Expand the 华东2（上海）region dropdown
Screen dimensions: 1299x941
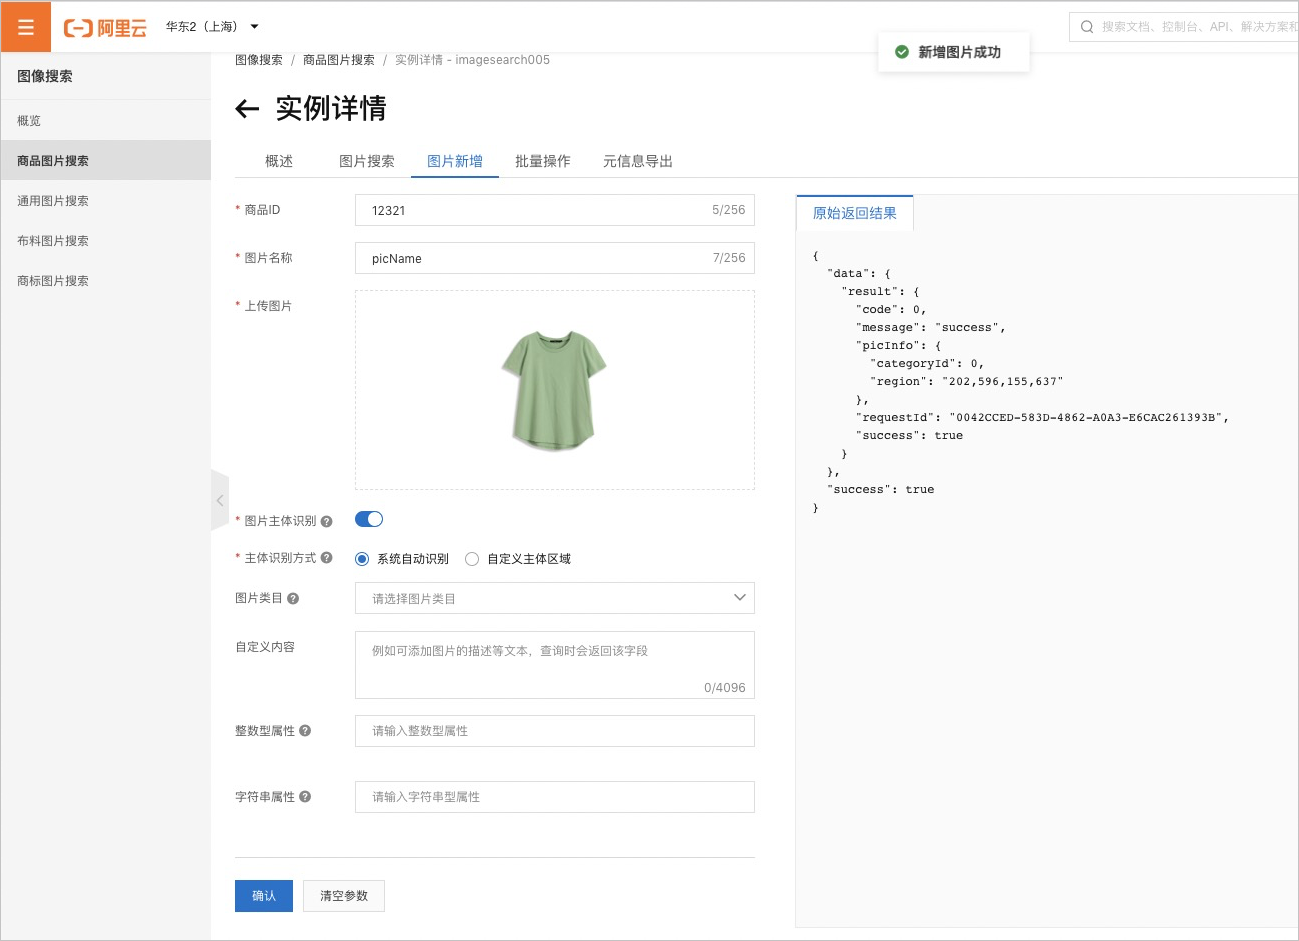click(212, 27)
